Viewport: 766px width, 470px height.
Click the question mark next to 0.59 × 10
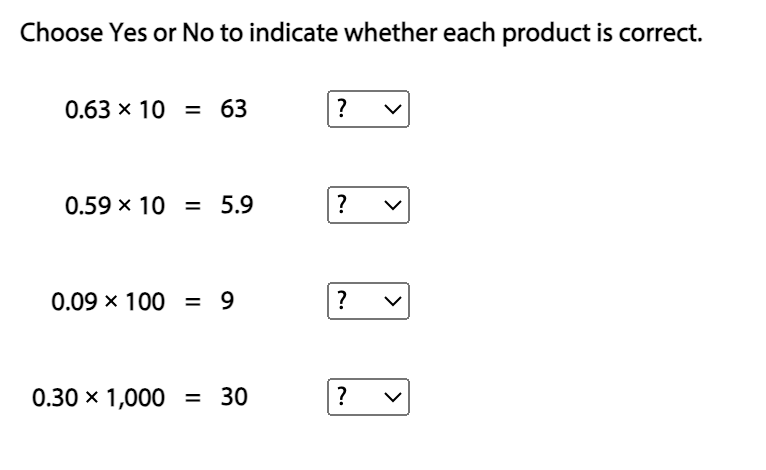[x=343, y=206]
